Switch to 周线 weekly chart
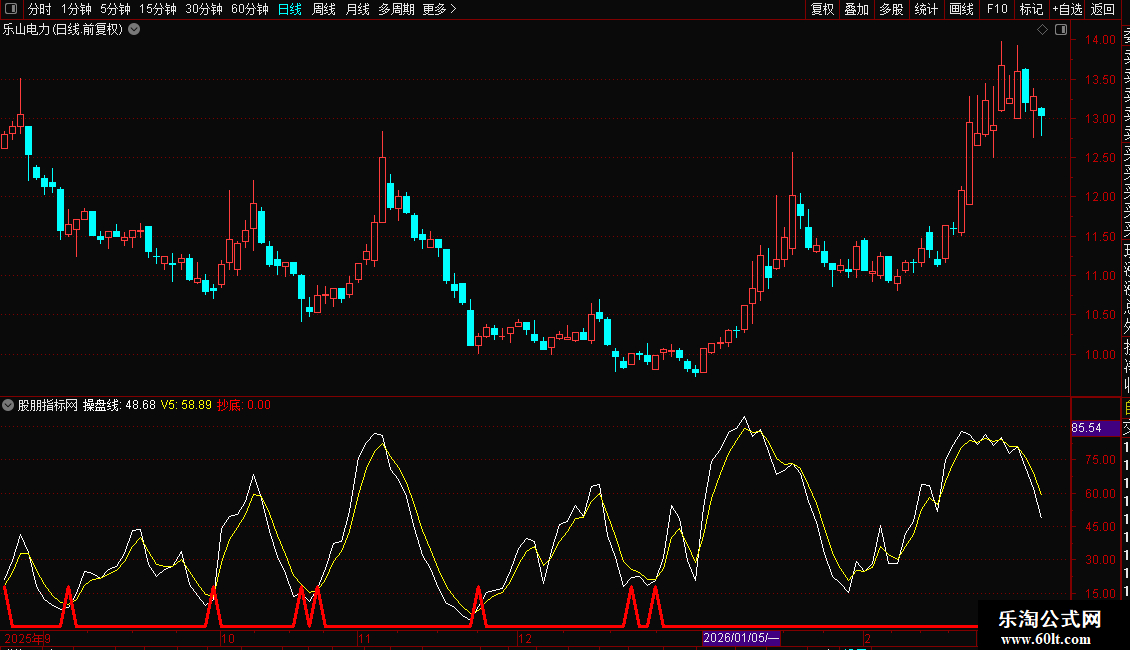 coord(324,9)
